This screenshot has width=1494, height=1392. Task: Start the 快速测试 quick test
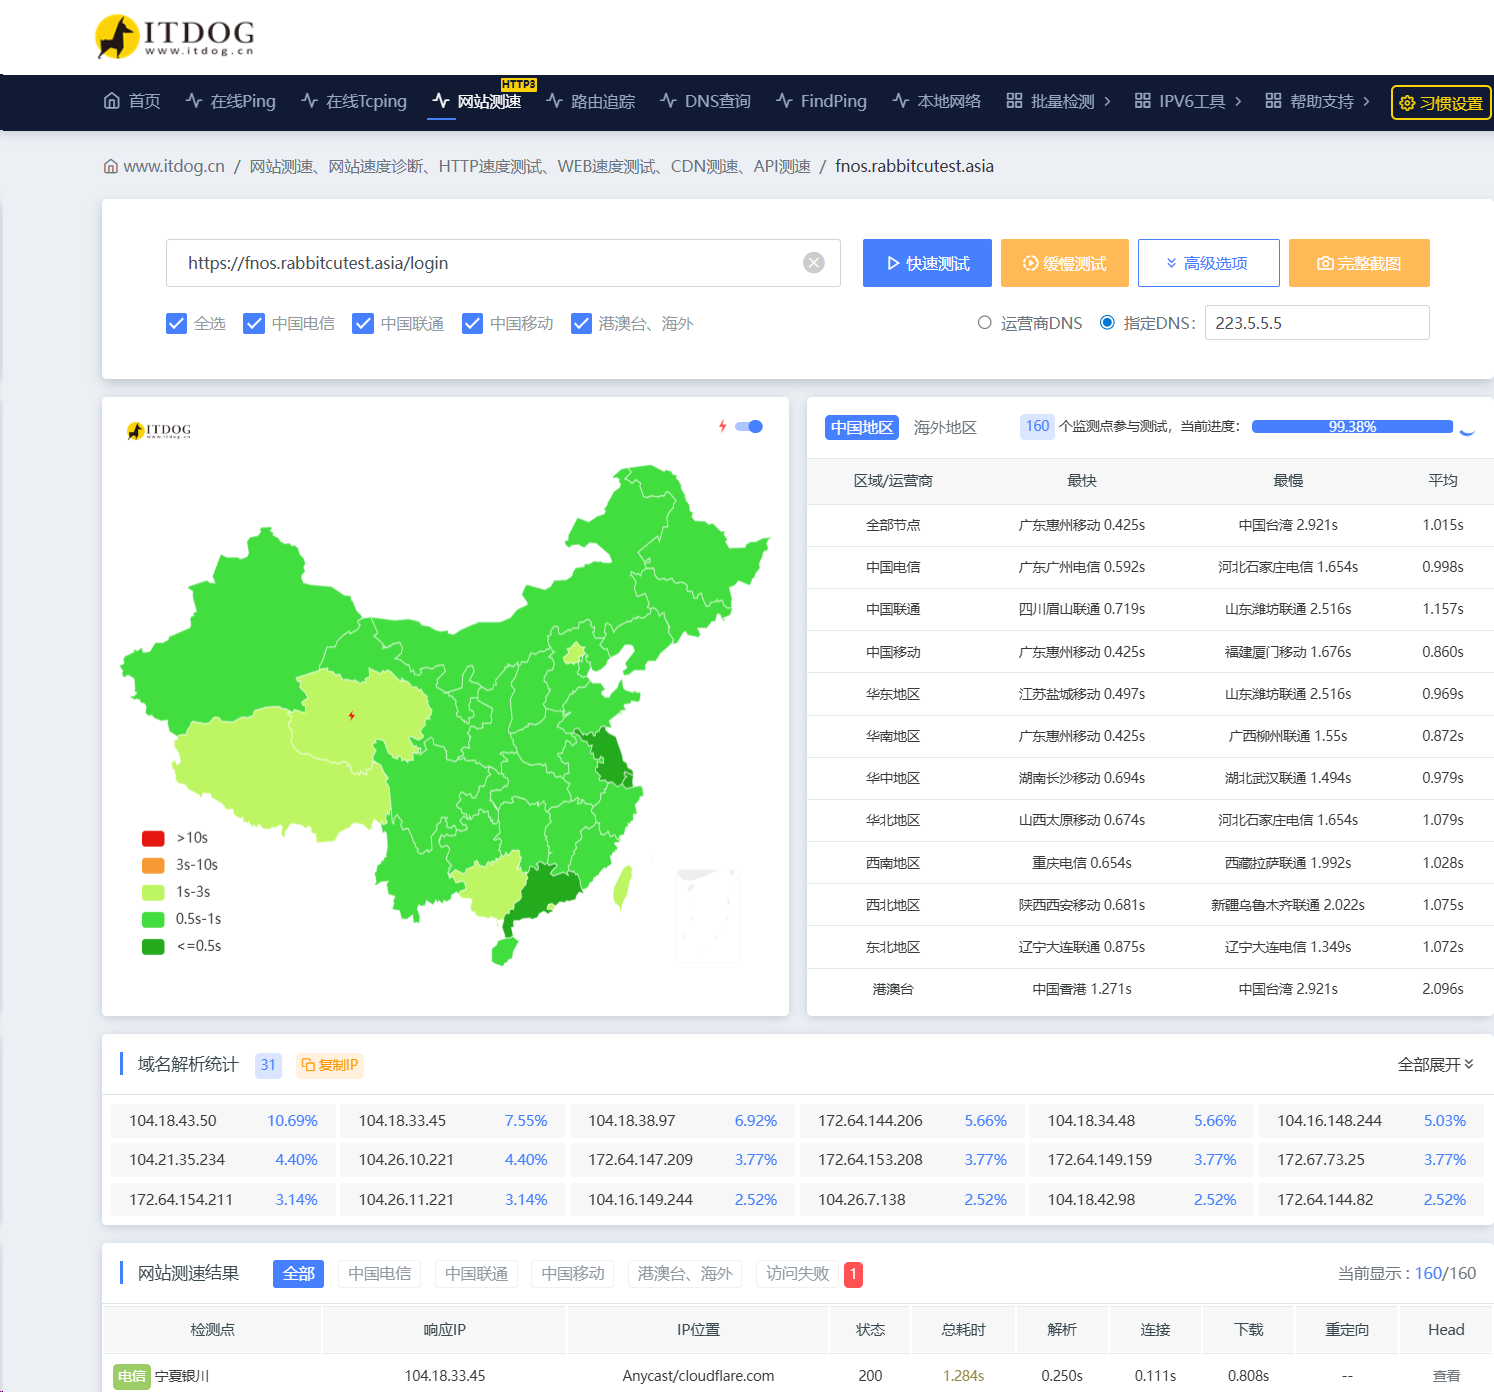point(927,263)
